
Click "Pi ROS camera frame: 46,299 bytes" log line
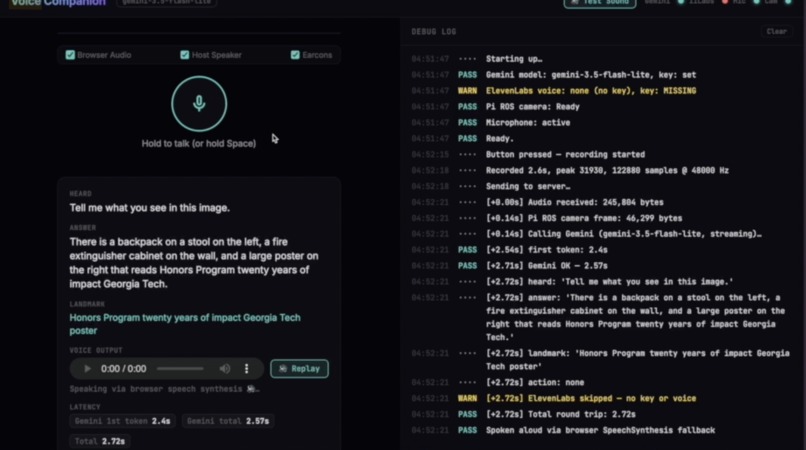tap(584, 218)
